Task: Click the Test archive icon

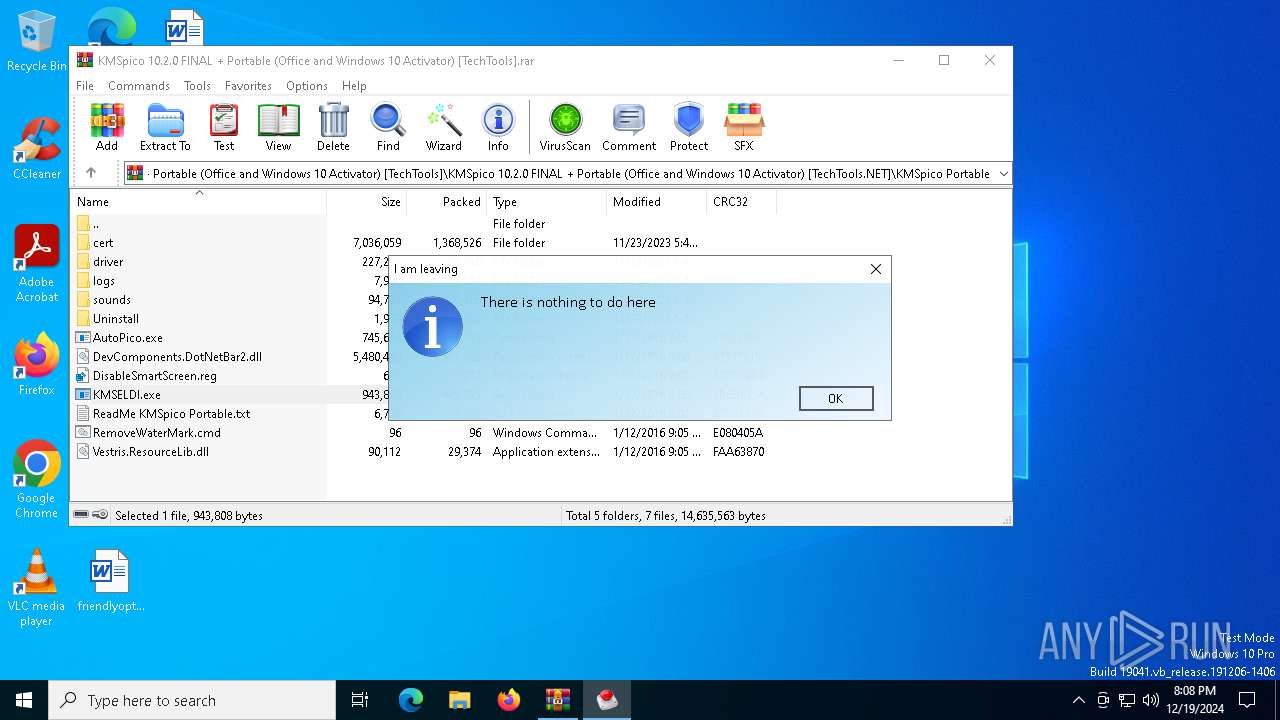Action: (224, 127)
